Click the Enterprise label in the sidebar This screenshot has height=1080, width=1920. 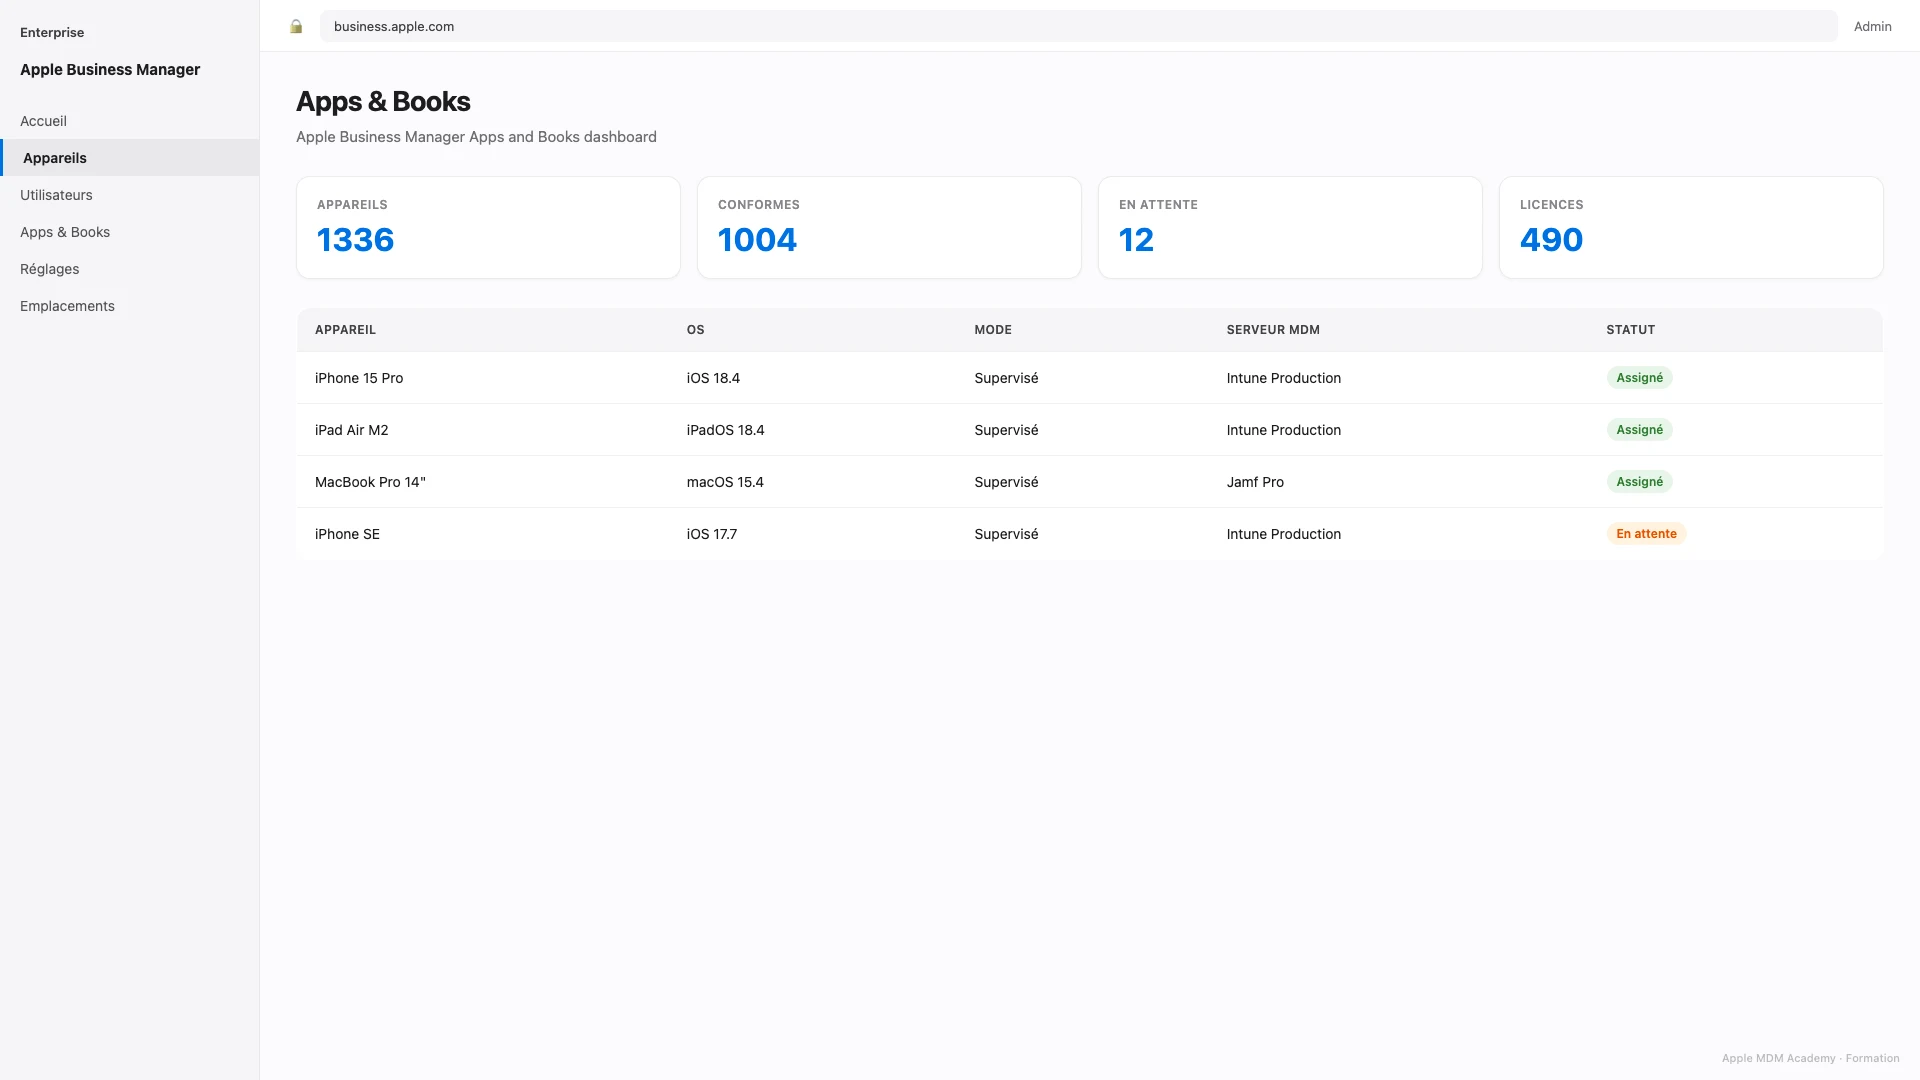pos(52,33)
